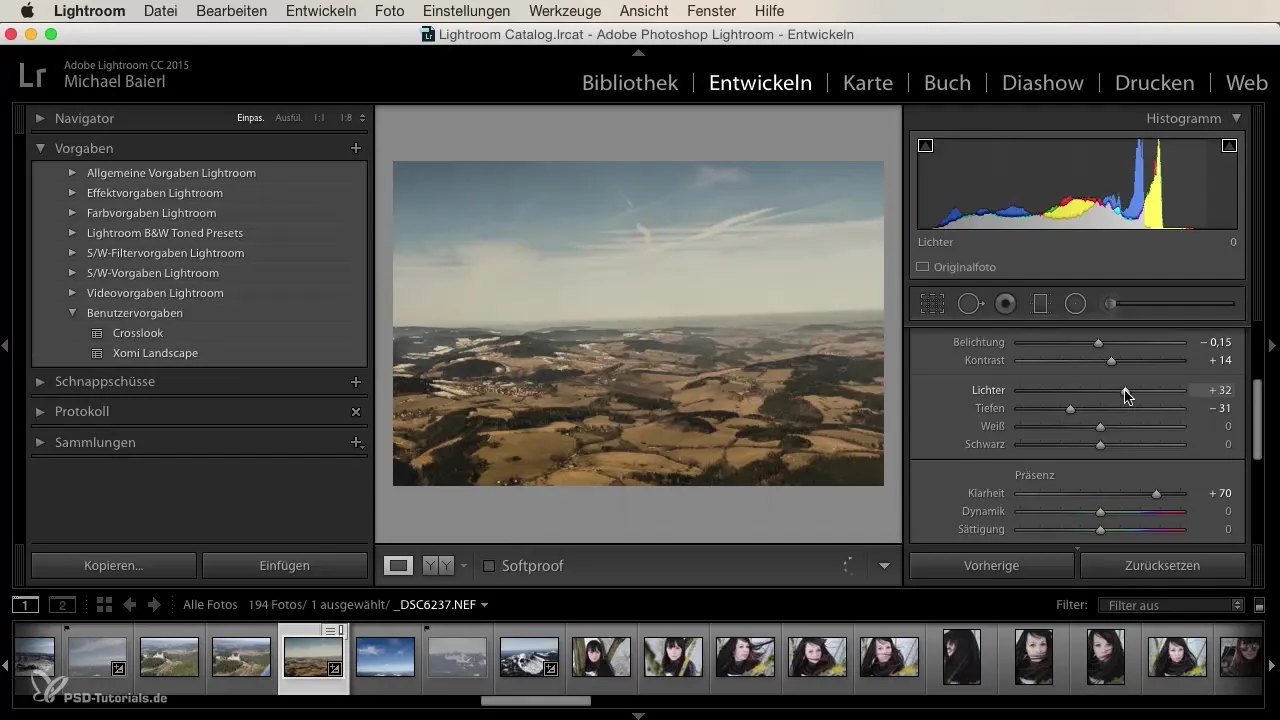Expand S/W-Filtervorgaben Lightroom folder
This screenshot has height=720, width=1280.
click(x=72, y=253)
